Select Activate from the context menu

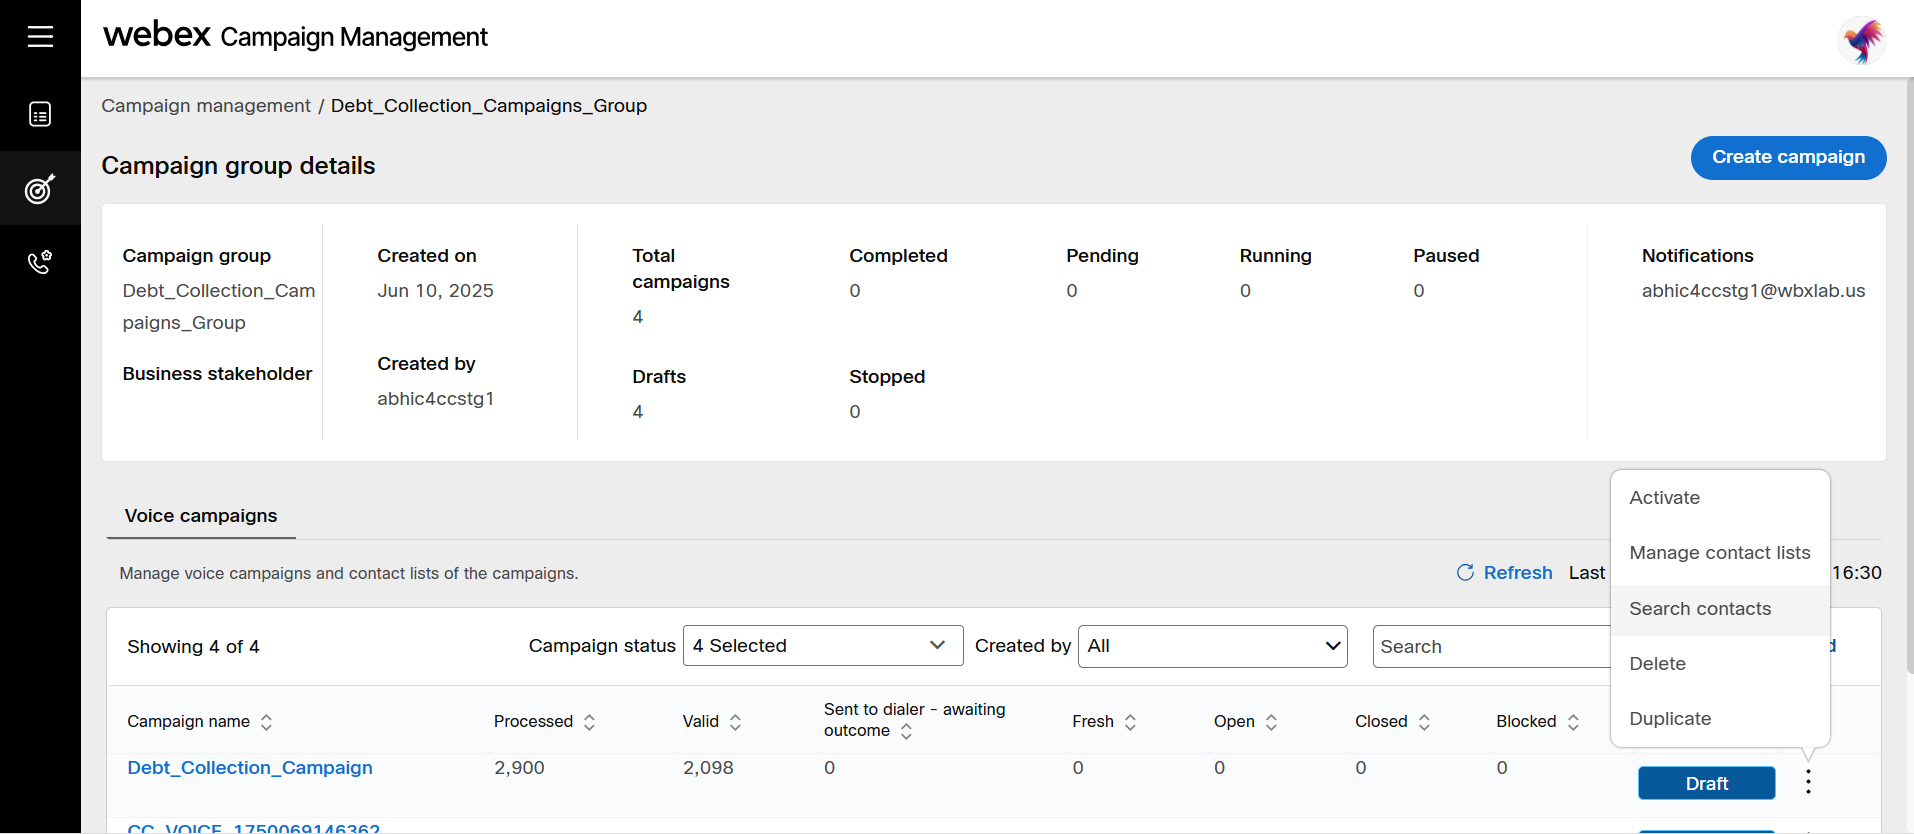(1664, 498)
